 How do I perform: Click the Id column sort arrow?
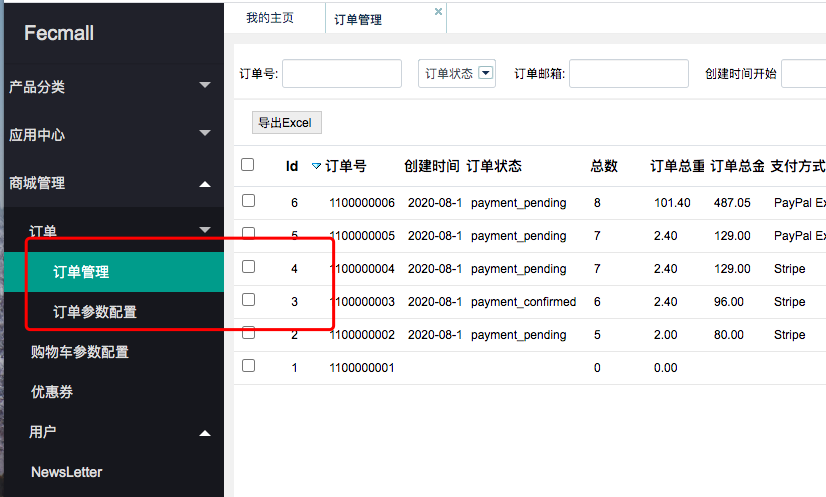(316, 166)
